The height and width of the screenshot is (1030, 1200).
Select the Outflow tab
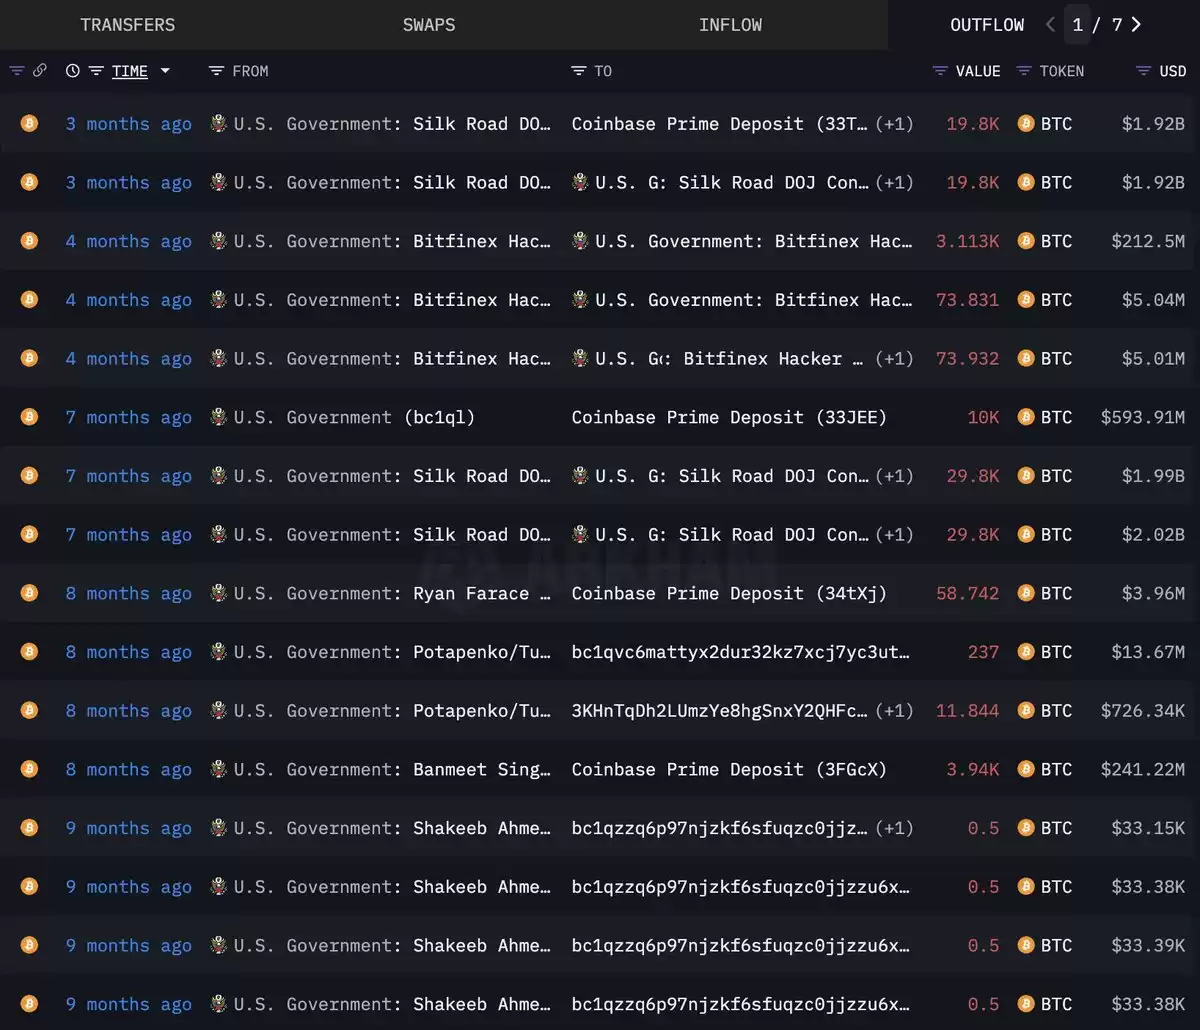987,25
